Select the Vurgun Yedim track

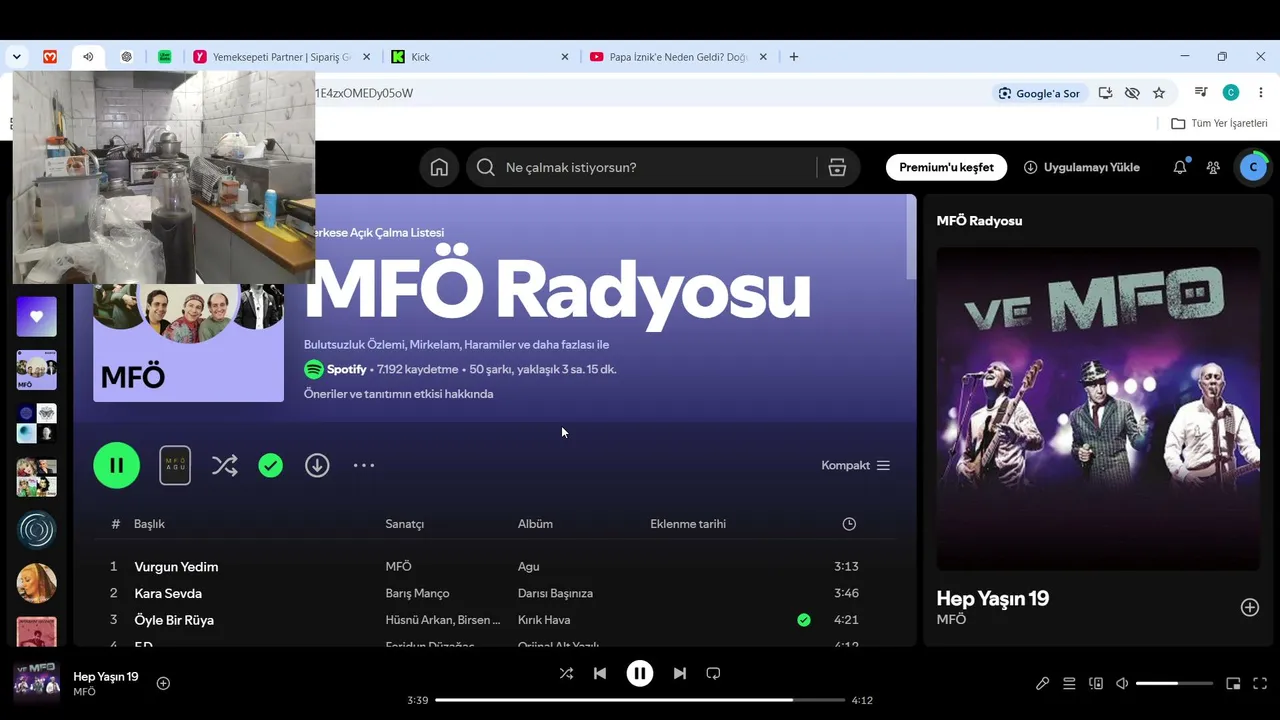176,566
